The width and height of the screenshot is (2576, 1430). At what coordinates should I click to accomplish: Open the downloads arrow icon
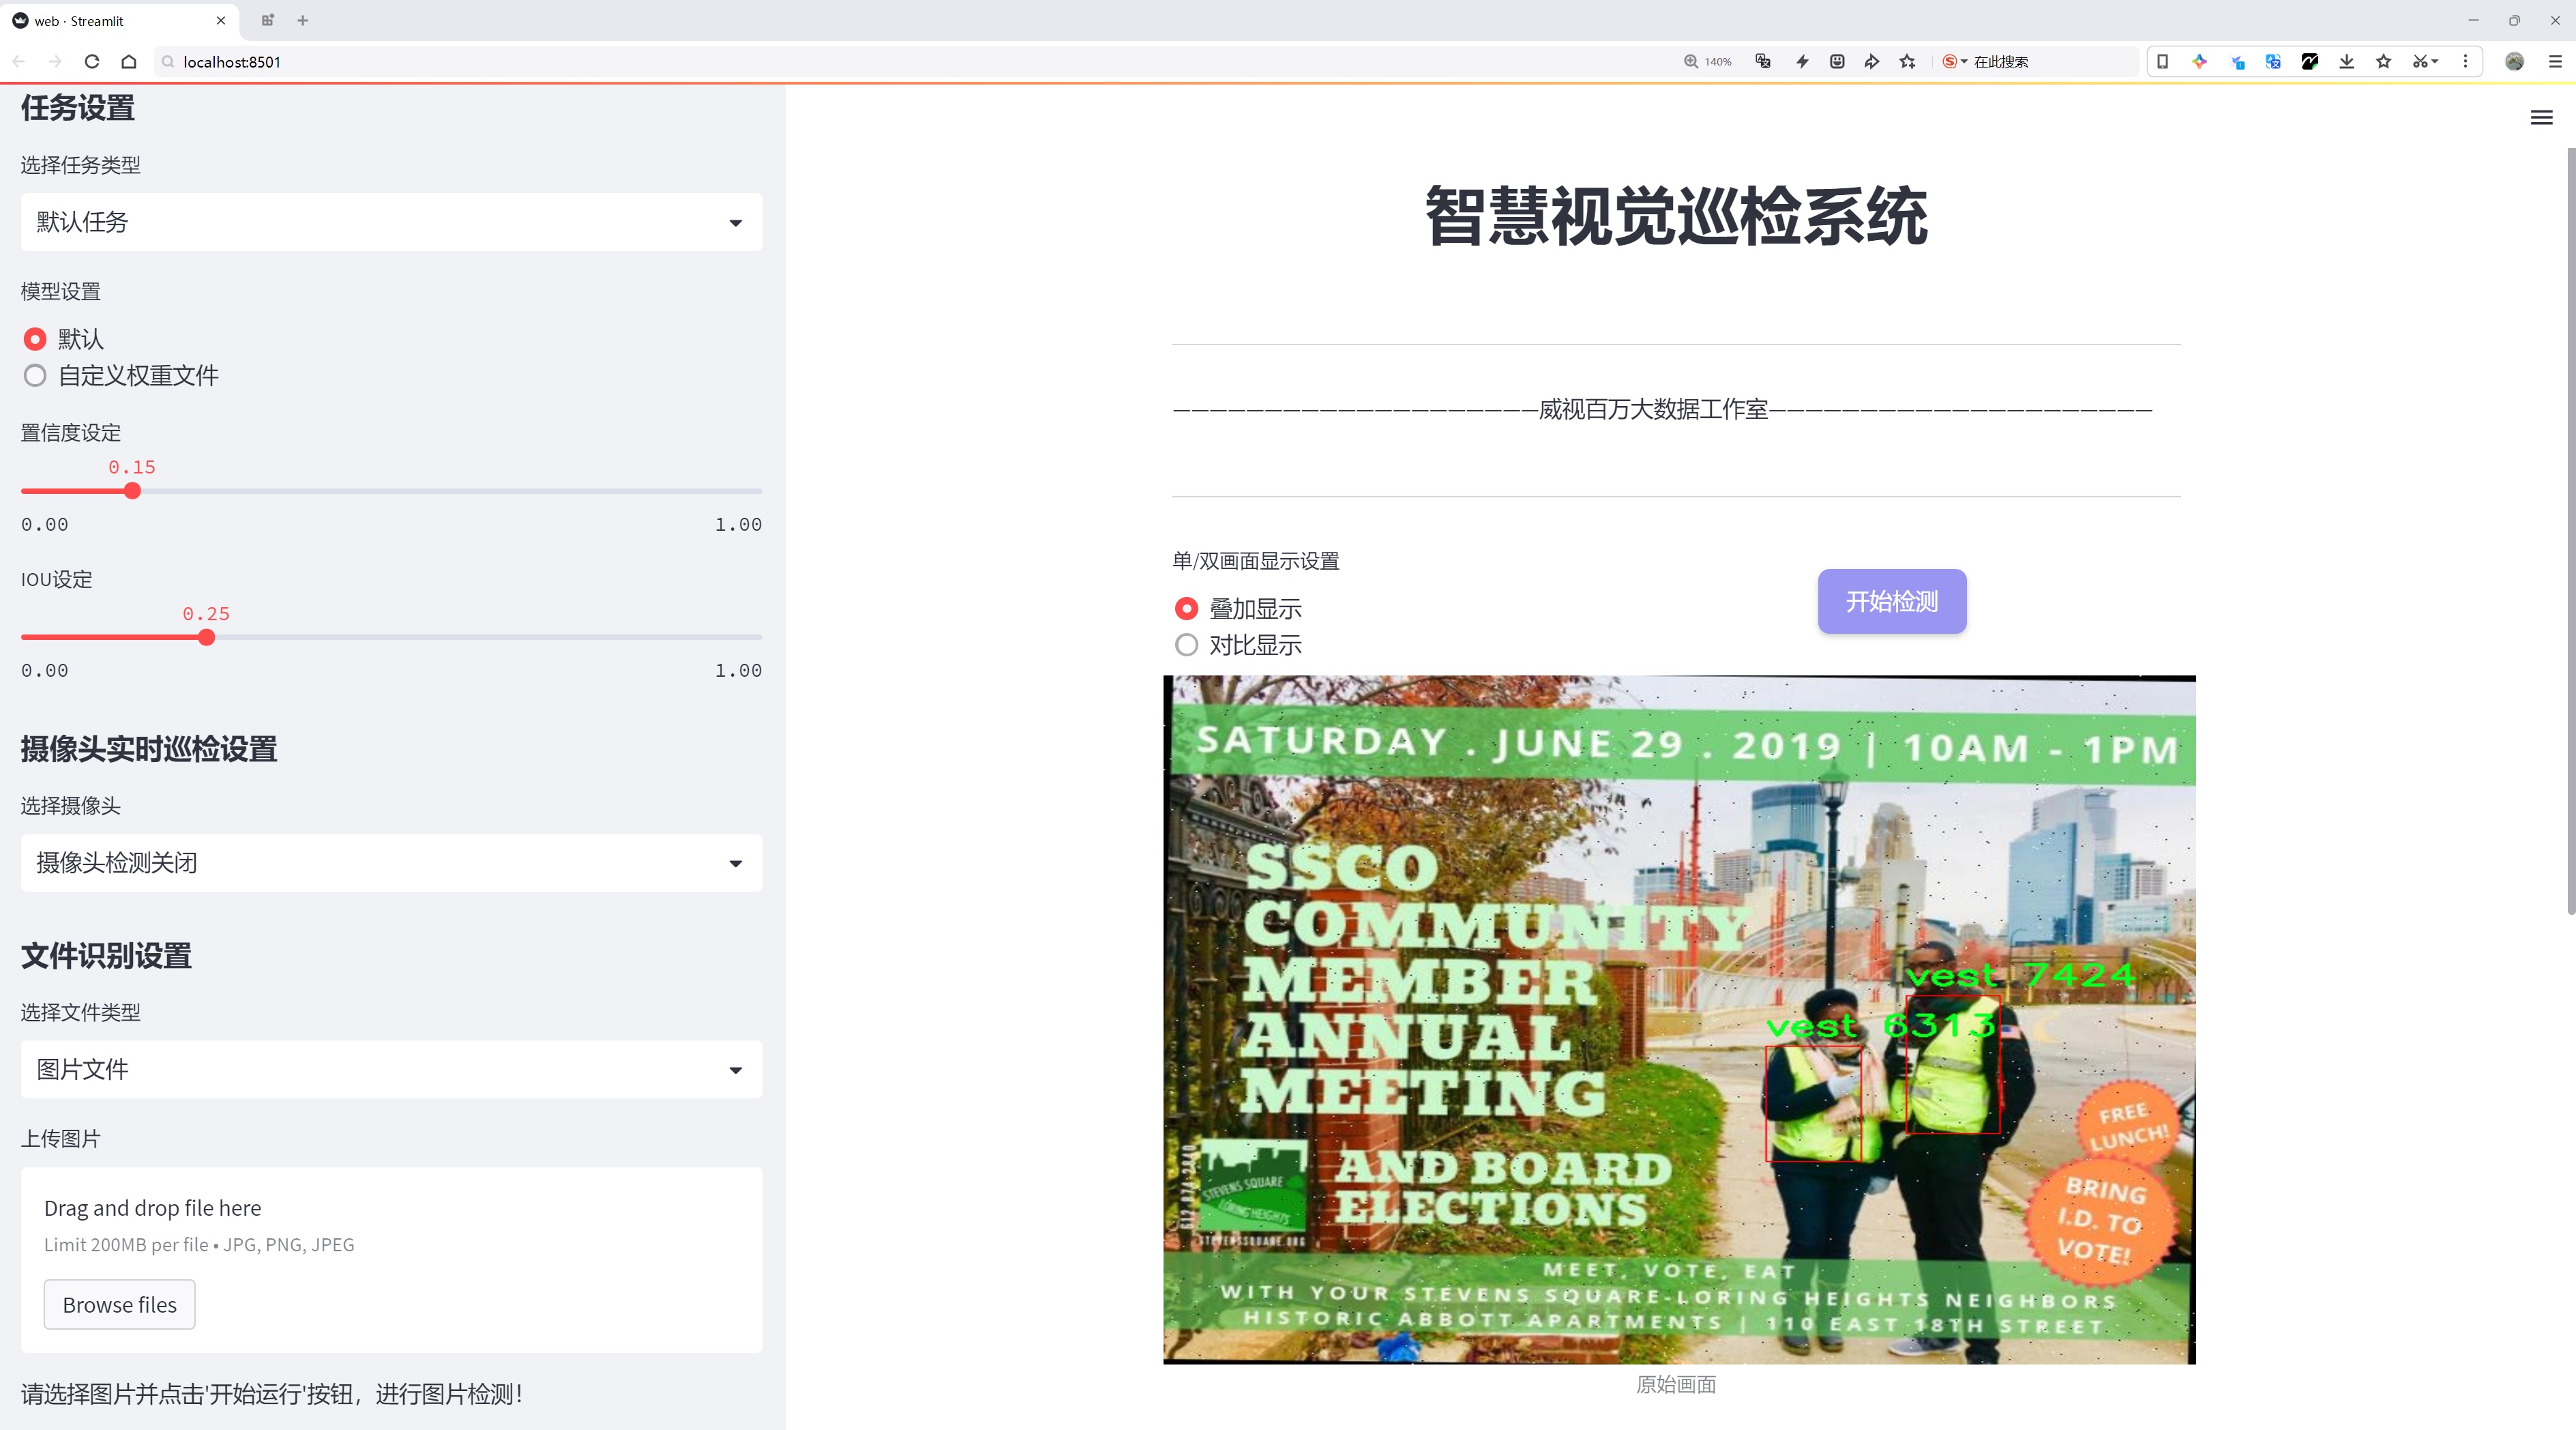click(x=2347, y=62)
